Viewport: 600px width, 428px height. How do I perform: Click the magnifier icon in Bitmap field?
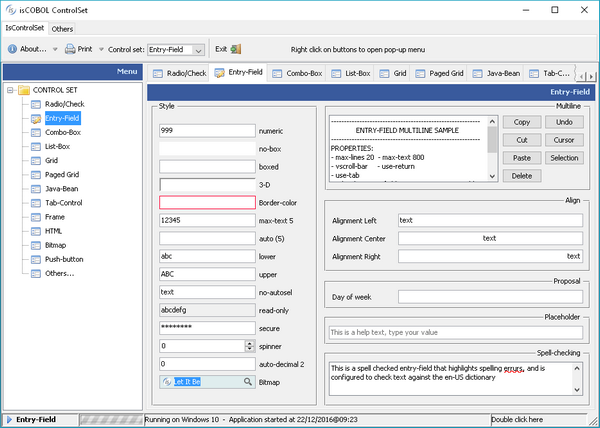246,382
